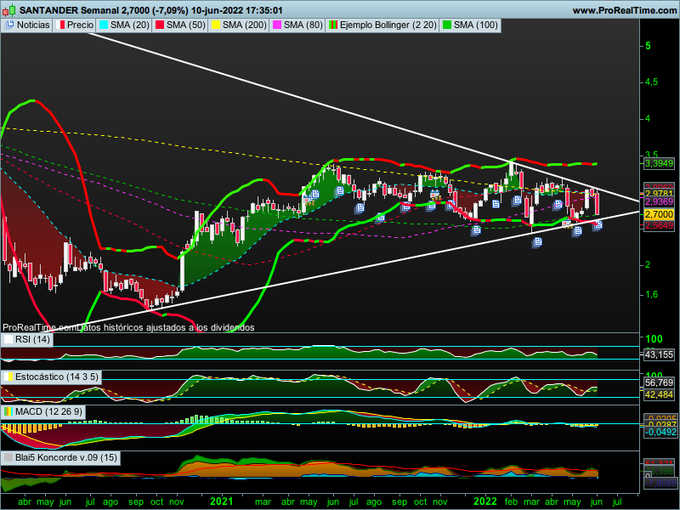Toggle the Noticias news legend item
680x510 pixels.
coord(28,25)
